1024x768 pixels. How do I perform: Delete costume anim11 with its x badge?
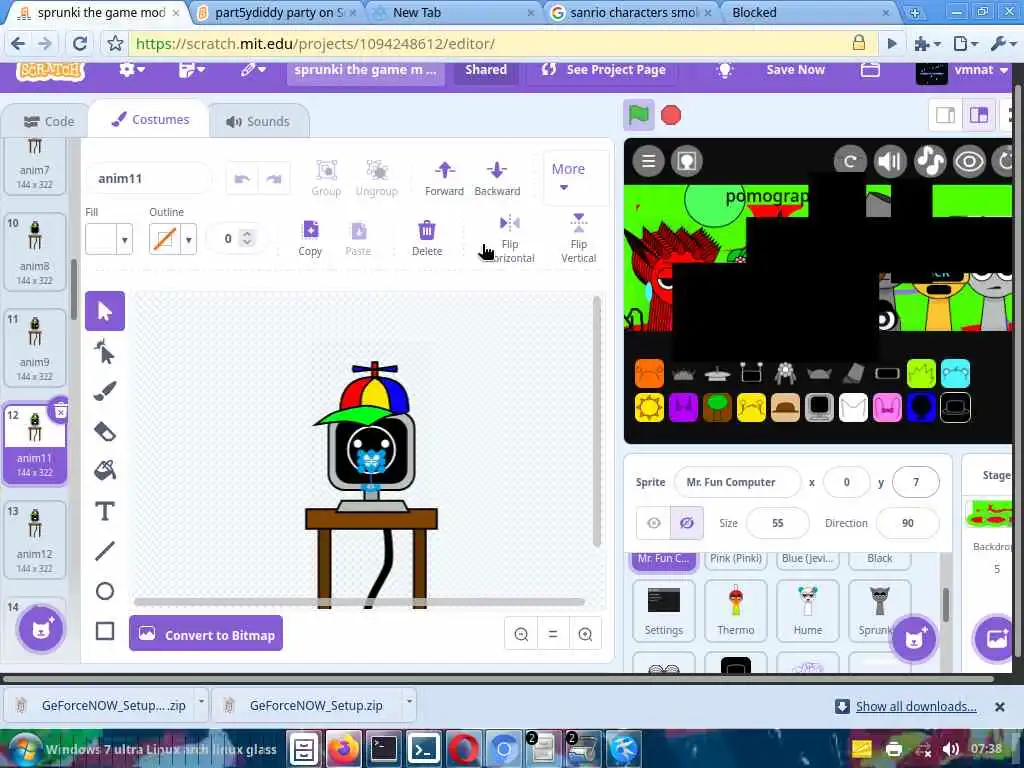[60, 412]
